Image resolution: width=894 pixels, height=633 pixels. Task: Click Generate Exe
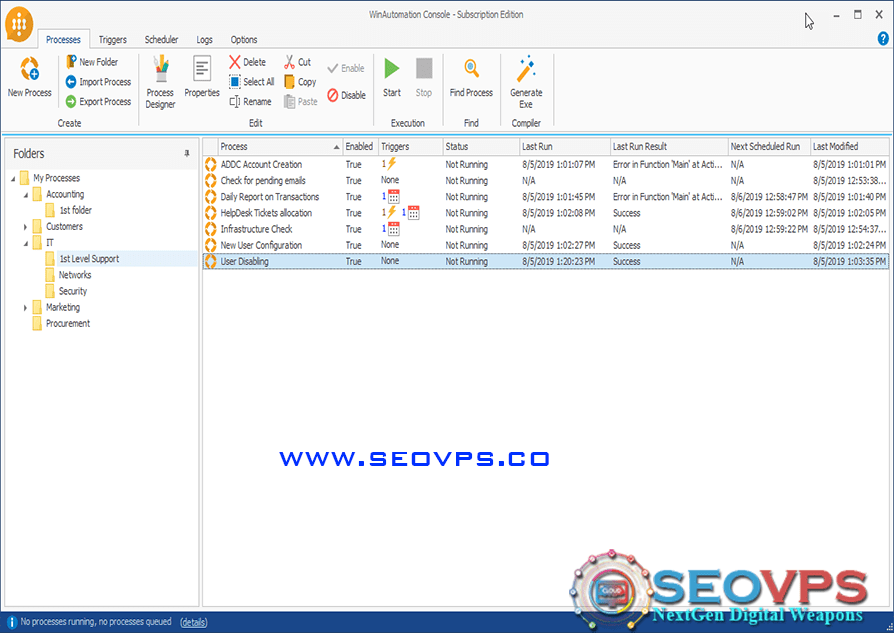point(526,82)
